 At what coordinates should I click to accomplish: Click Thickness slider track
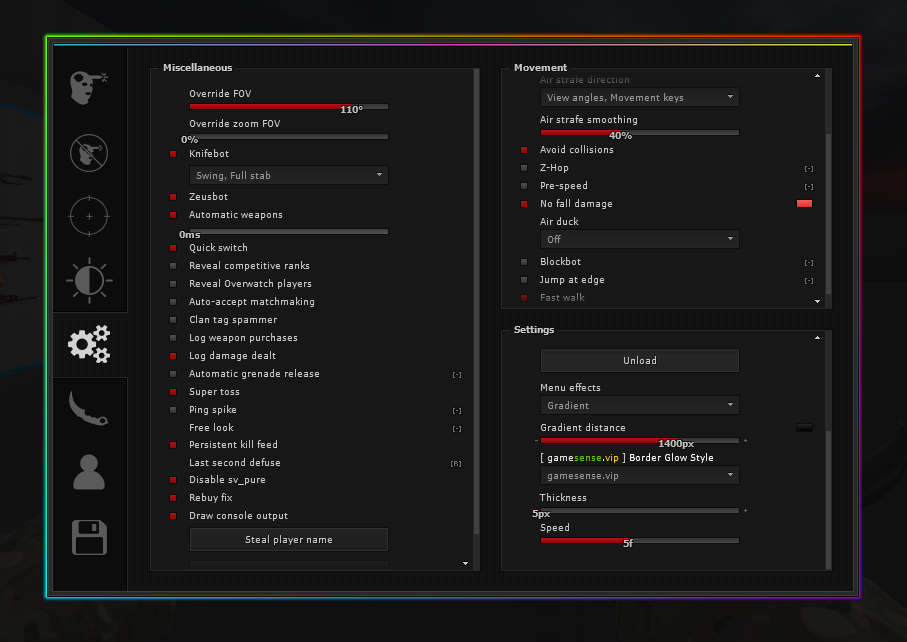pos(640,511)
